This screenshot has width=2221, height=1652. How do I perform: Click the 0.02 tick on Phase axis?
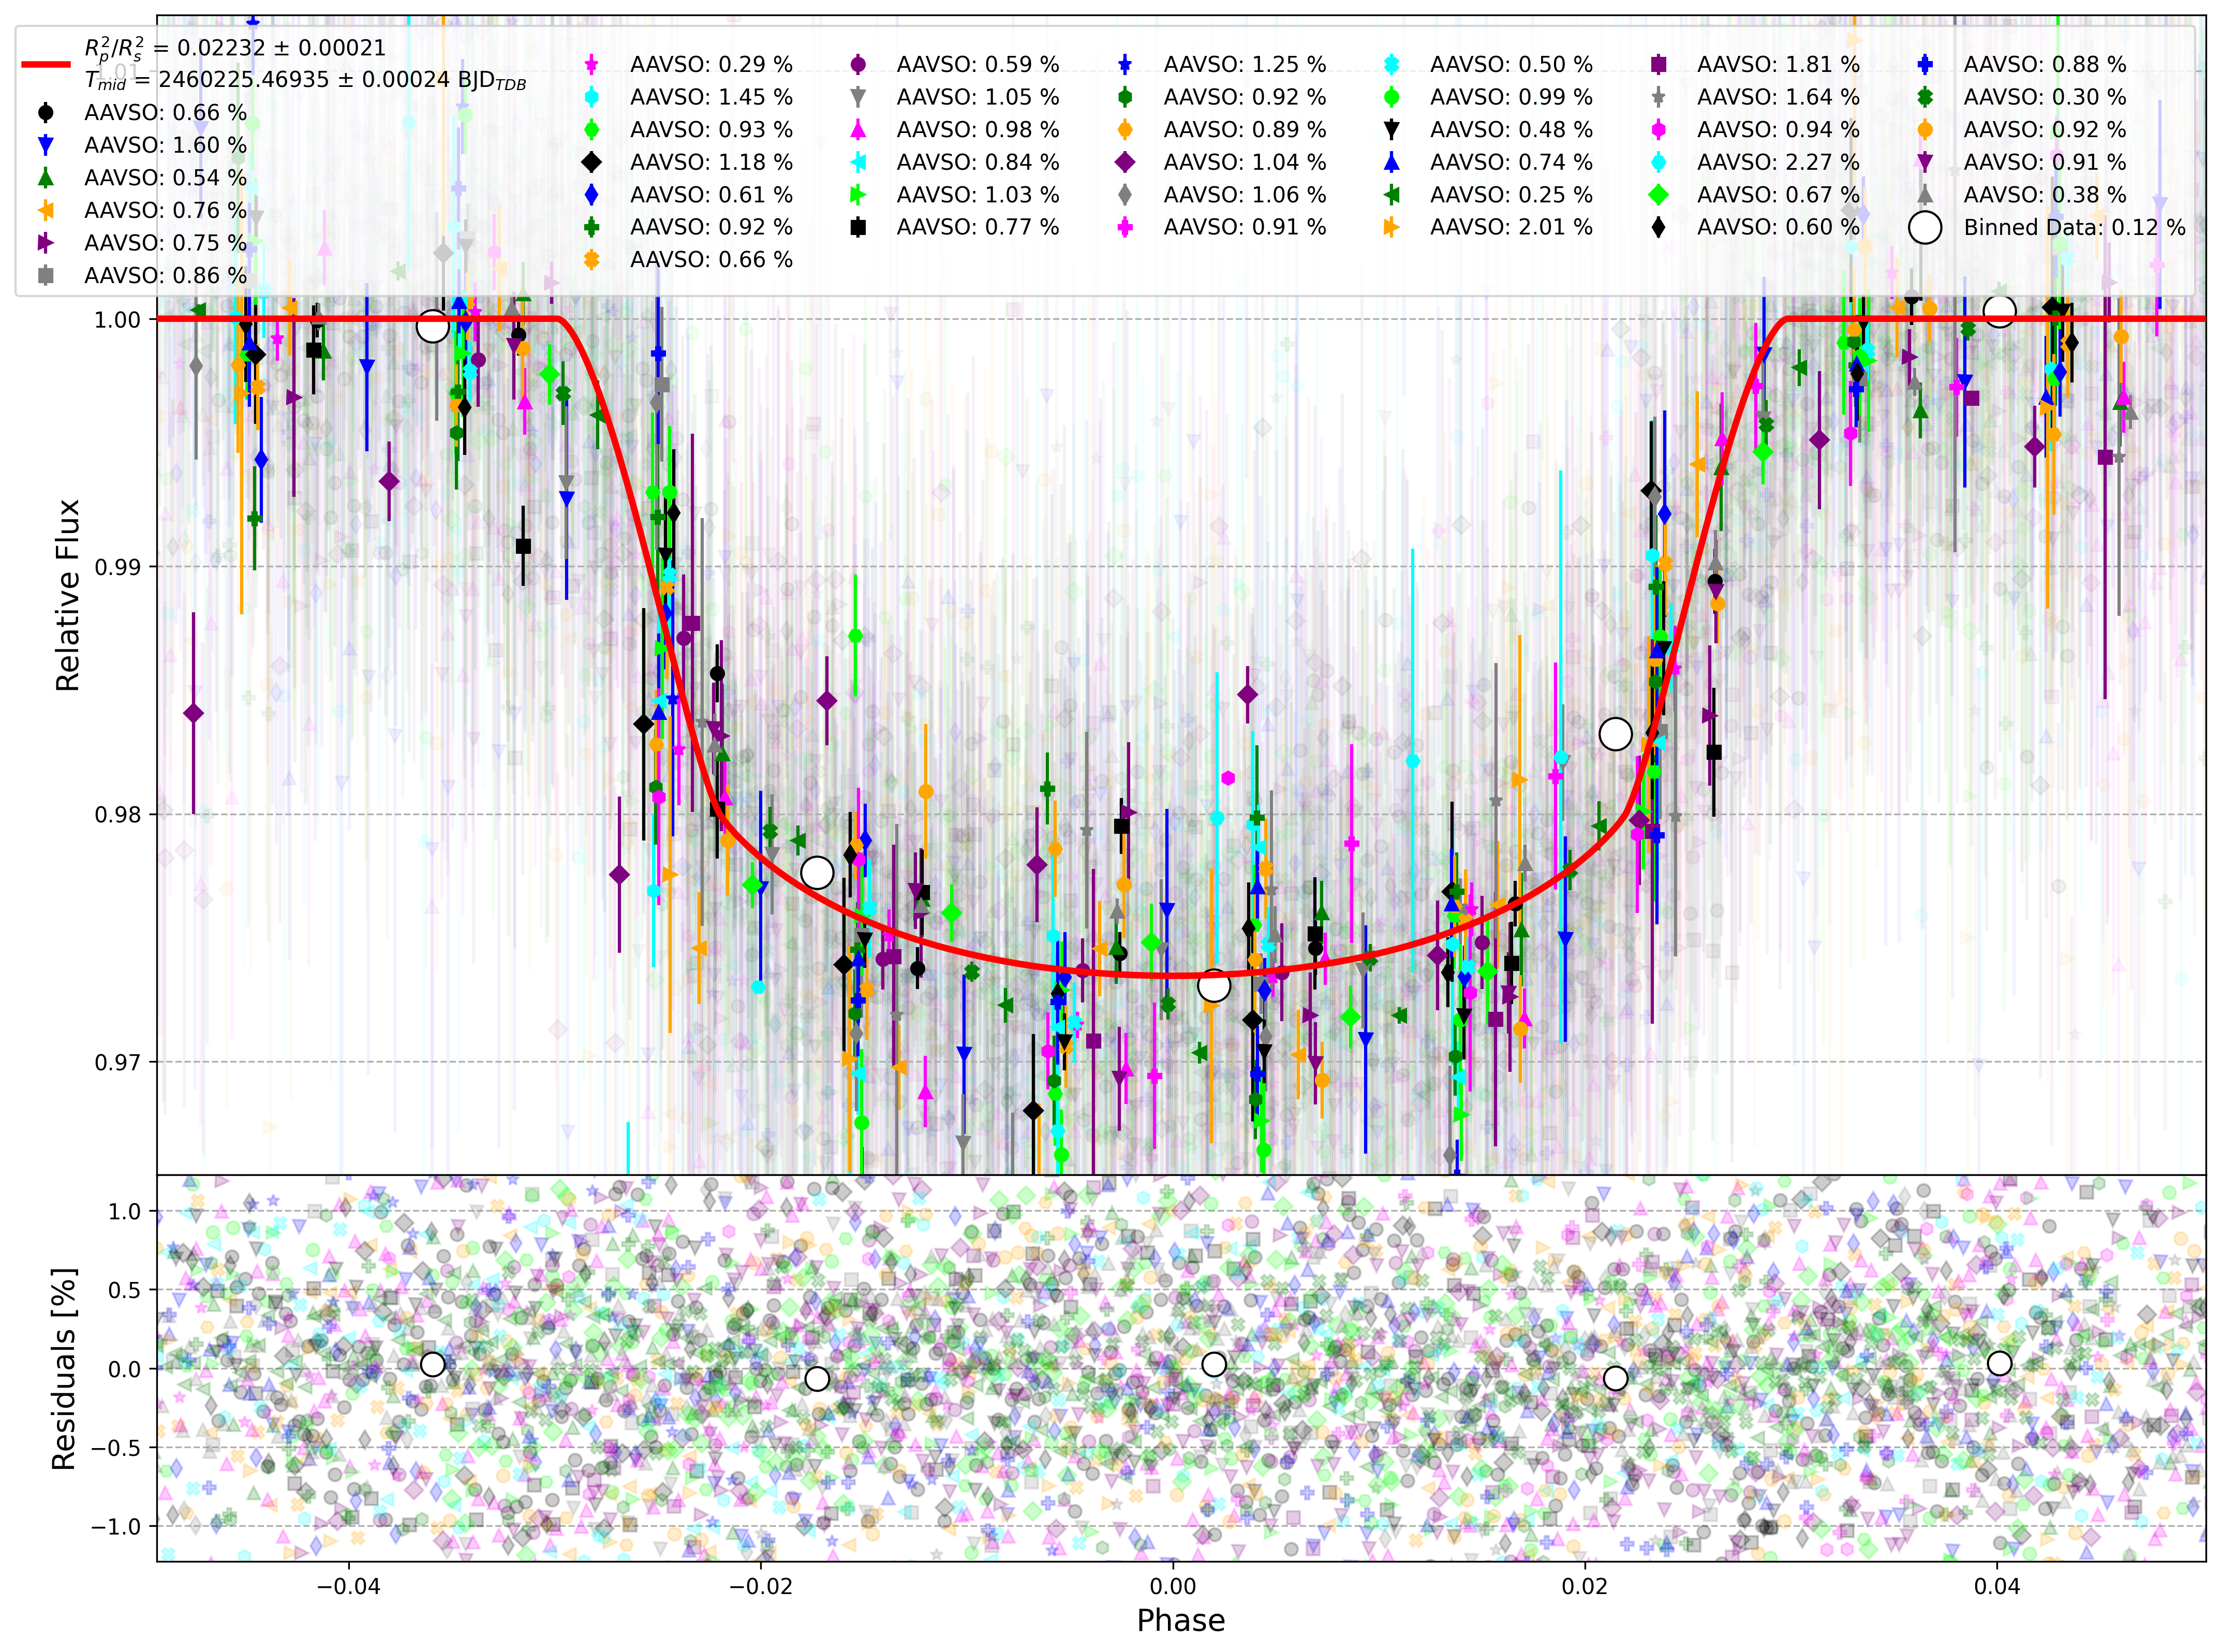pyautogui.click(x=1585, y=1586)
